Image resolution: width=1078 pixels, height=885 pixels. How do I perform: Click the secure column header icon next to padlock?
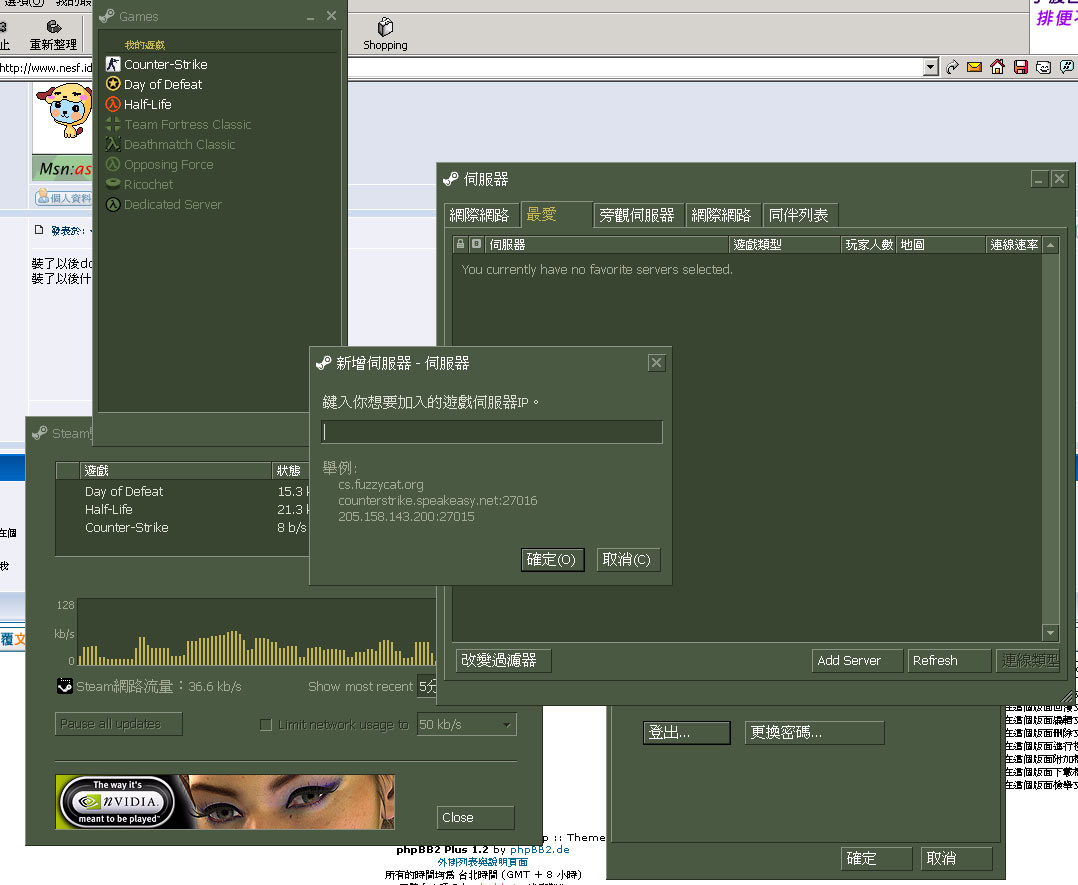[476, 244]
